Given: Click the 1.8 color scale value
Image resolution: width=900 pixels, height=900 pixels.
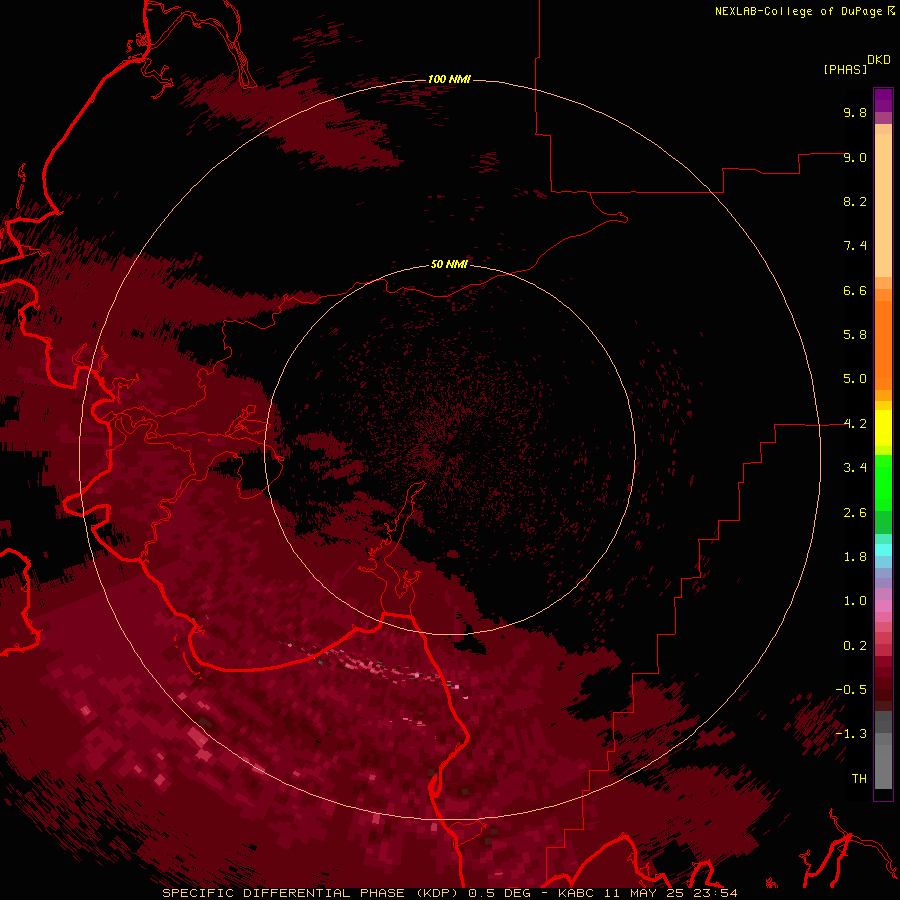Looking at the screenshot, I should (855, 557).
